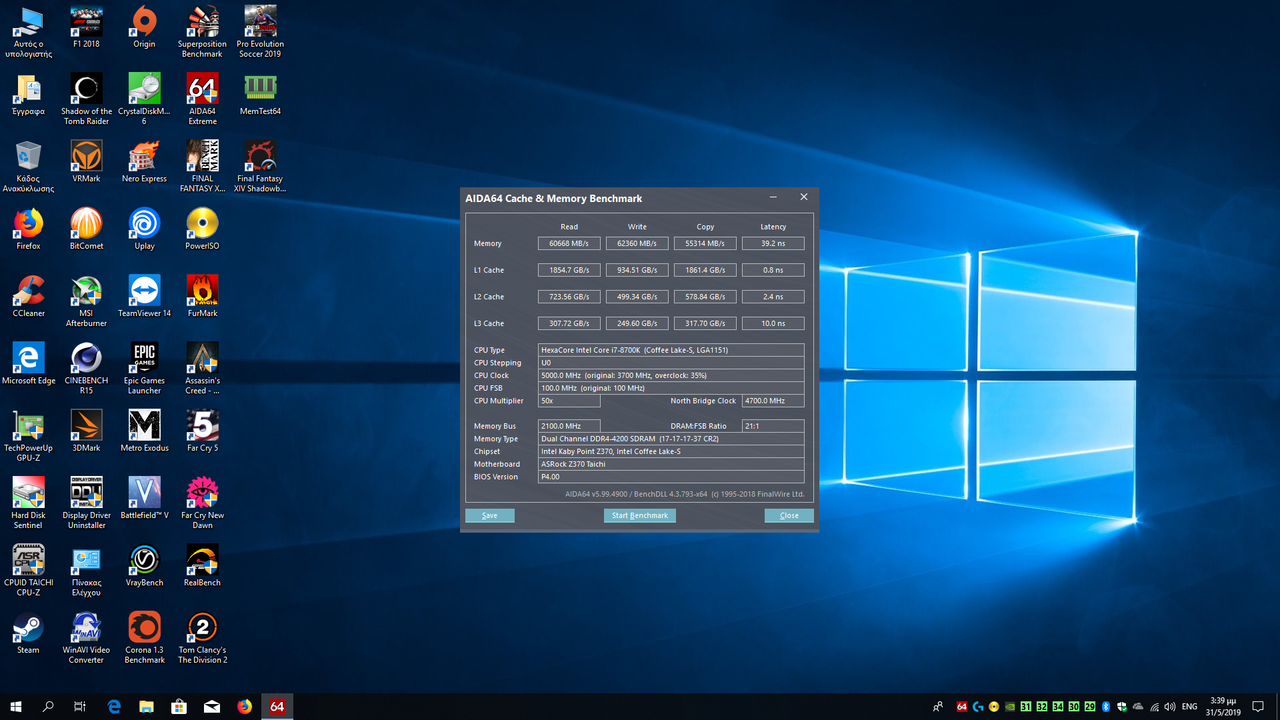
Task: Open Pro Evolution Soccer 2019 icon
Action: click(260, 32)
